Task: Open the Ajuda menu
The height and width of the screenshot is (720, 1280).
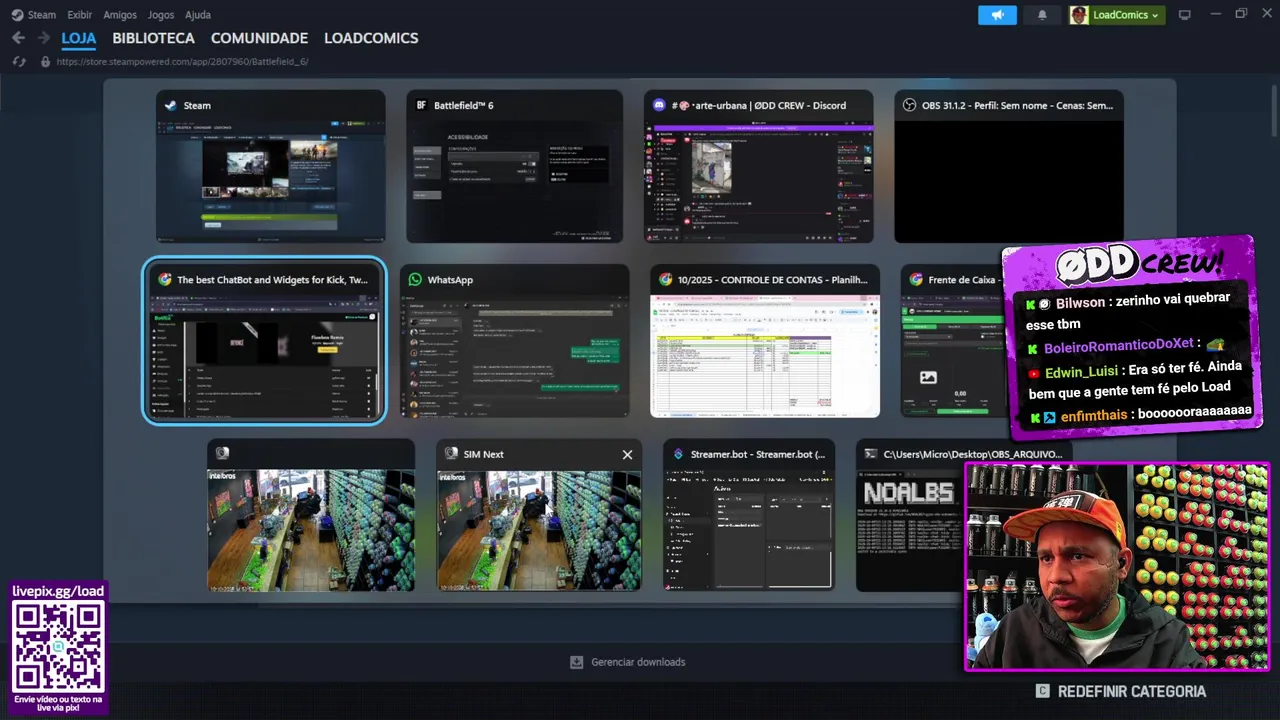Action: coord(198,15)
